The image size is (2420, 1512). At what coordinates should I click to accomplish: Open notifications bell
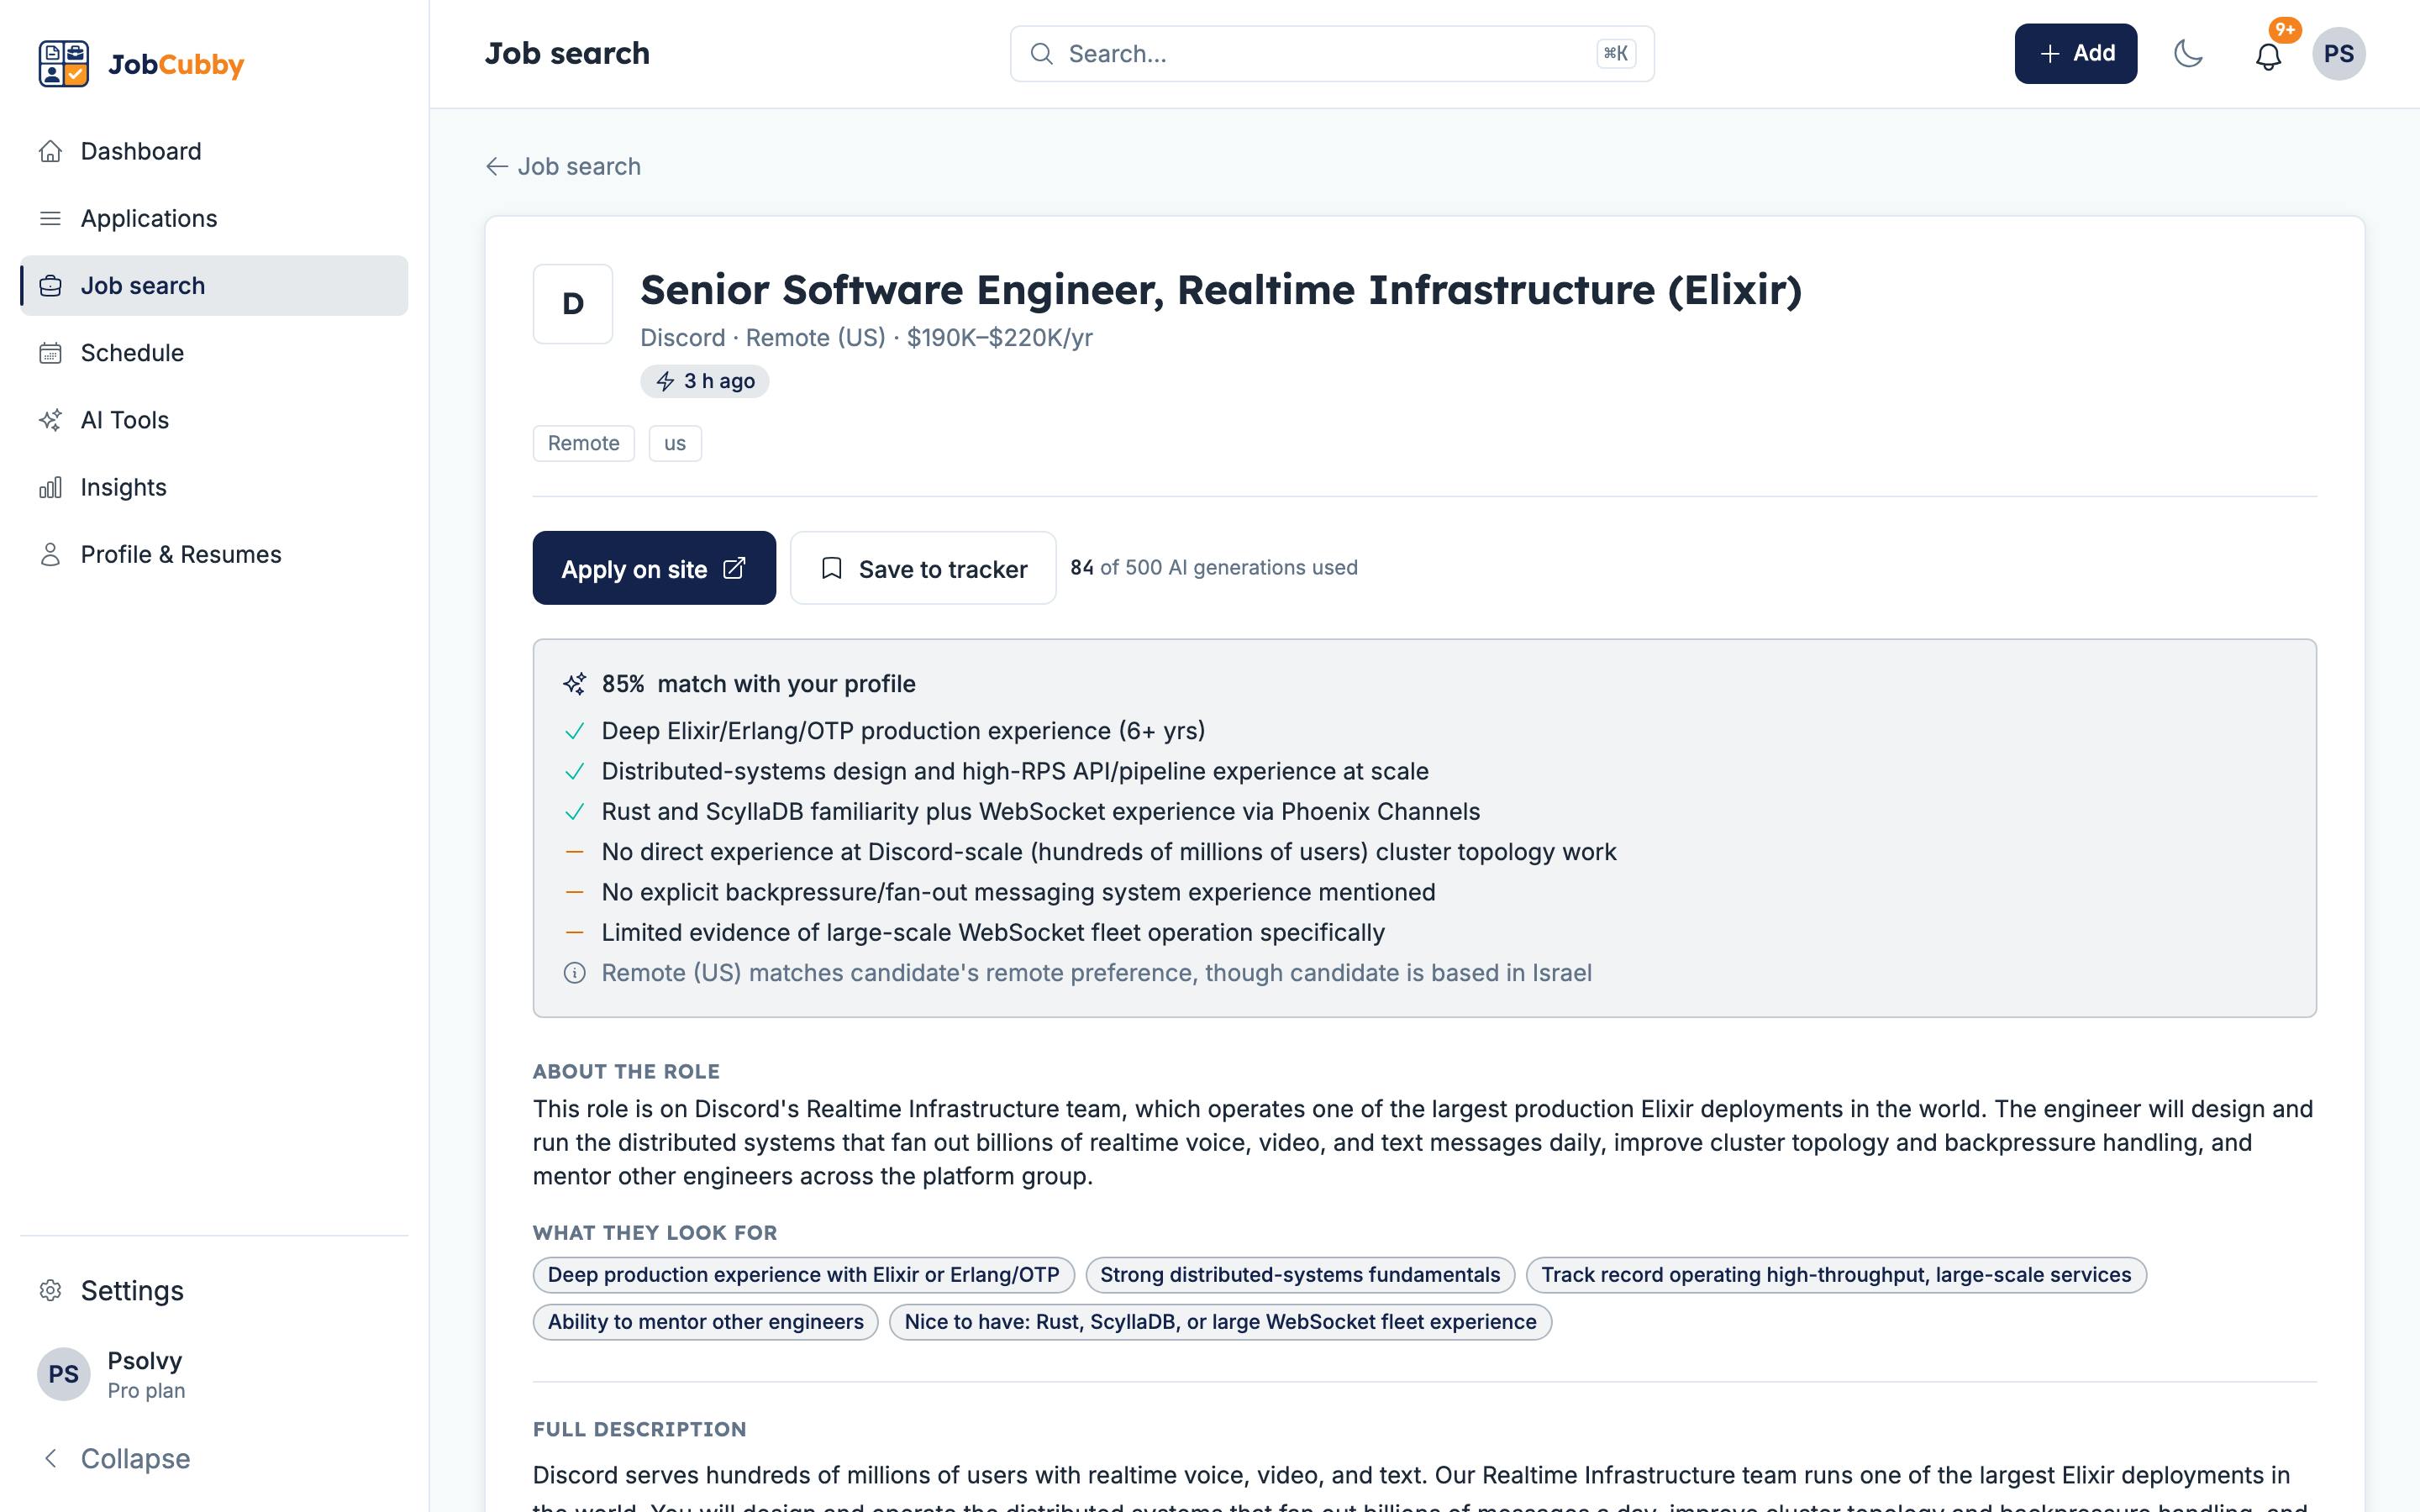(x=2268, y=56)
